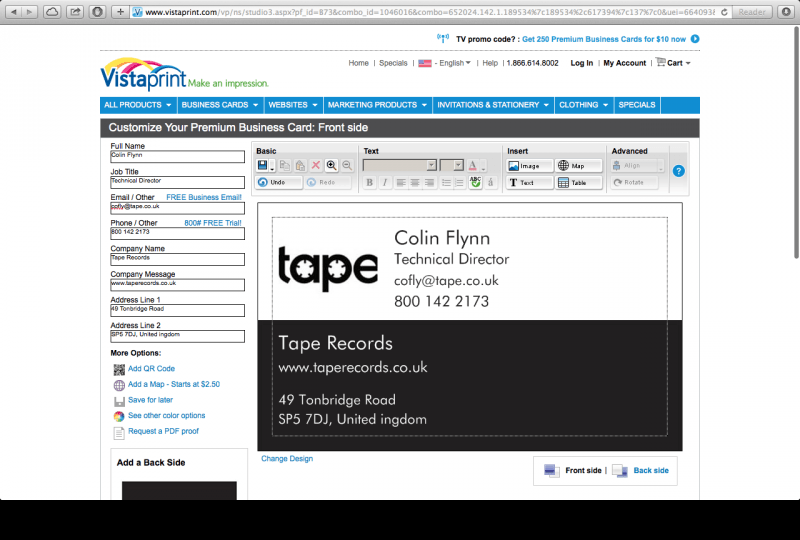Viewport: 800px width, 540px height.
Task: Click the Safari reload page icon
Action: (x=724, y=12)
